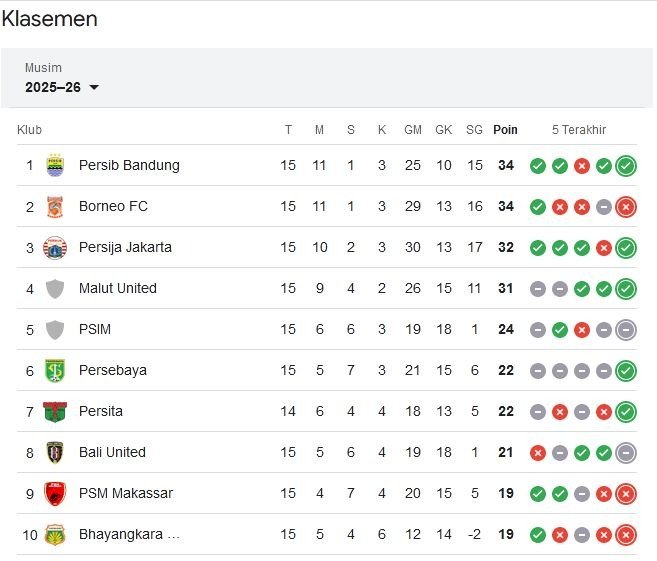Click the Persita club logo
Image resolution: width=657 pixels, height=561 pixels.
[55, 412]
